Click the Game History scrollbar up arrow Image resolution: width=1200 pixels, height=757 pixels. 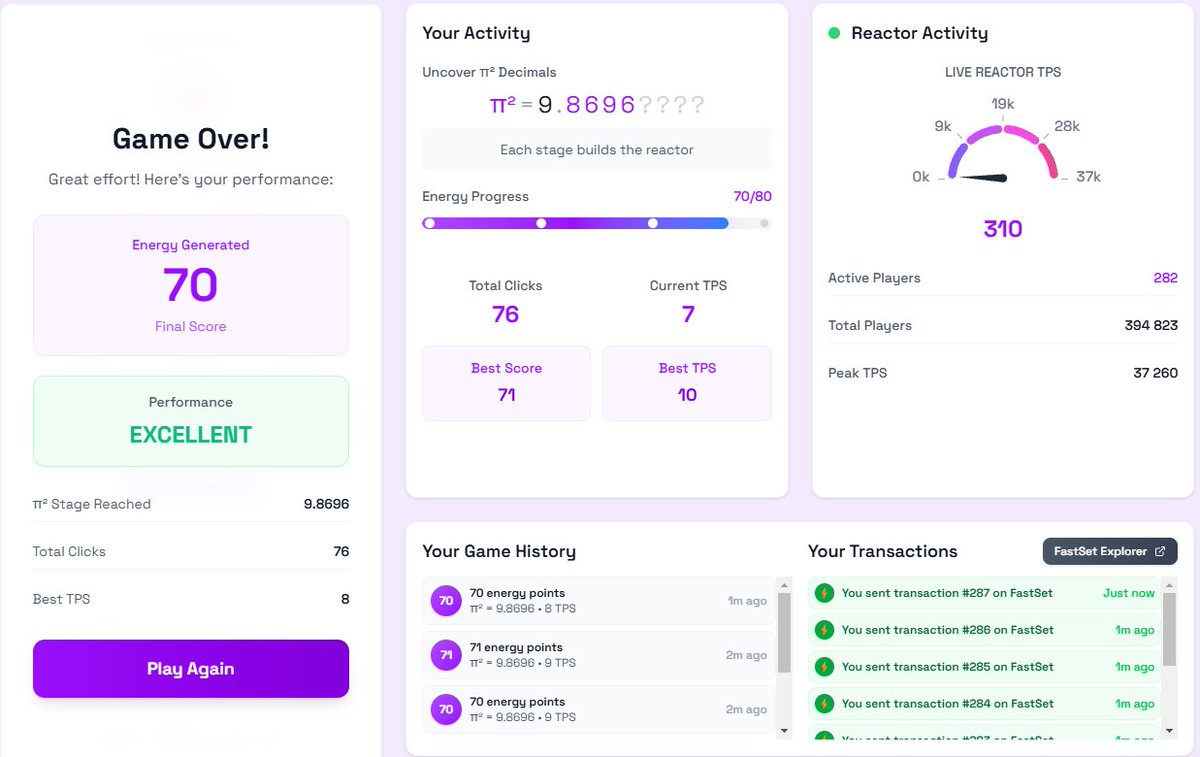click(x=784, y=584)
